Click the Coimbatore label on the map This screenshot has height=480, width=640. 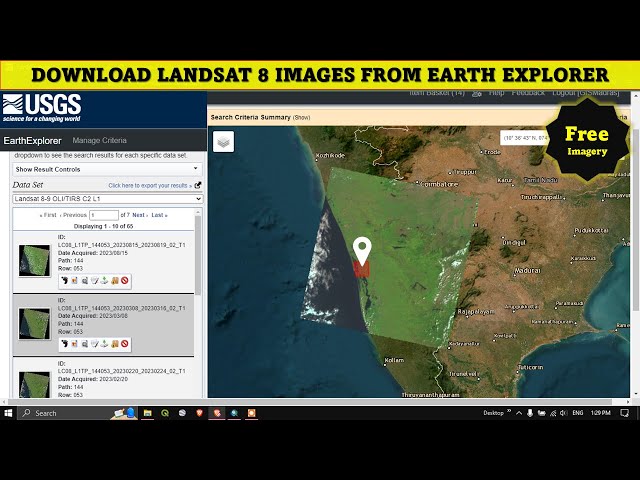(x=440, y=184)
